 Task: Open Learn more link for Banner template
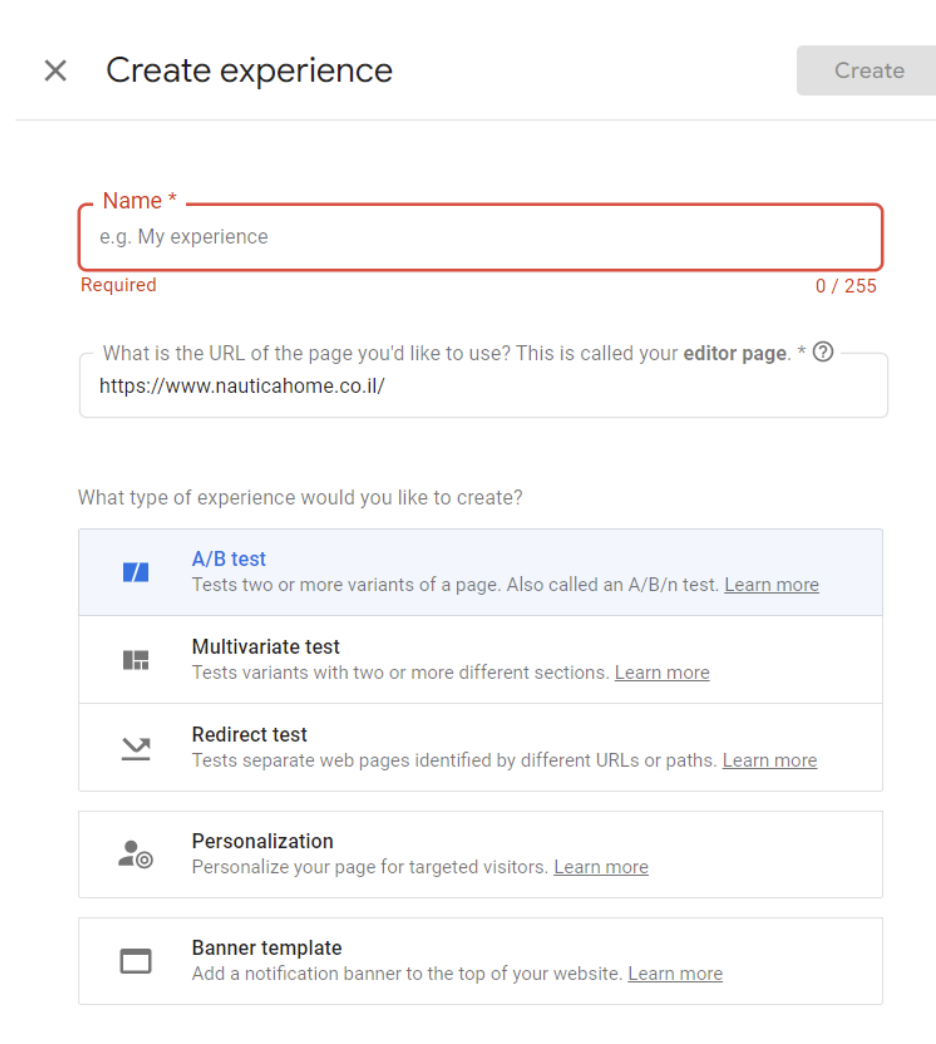click(675, 973)
